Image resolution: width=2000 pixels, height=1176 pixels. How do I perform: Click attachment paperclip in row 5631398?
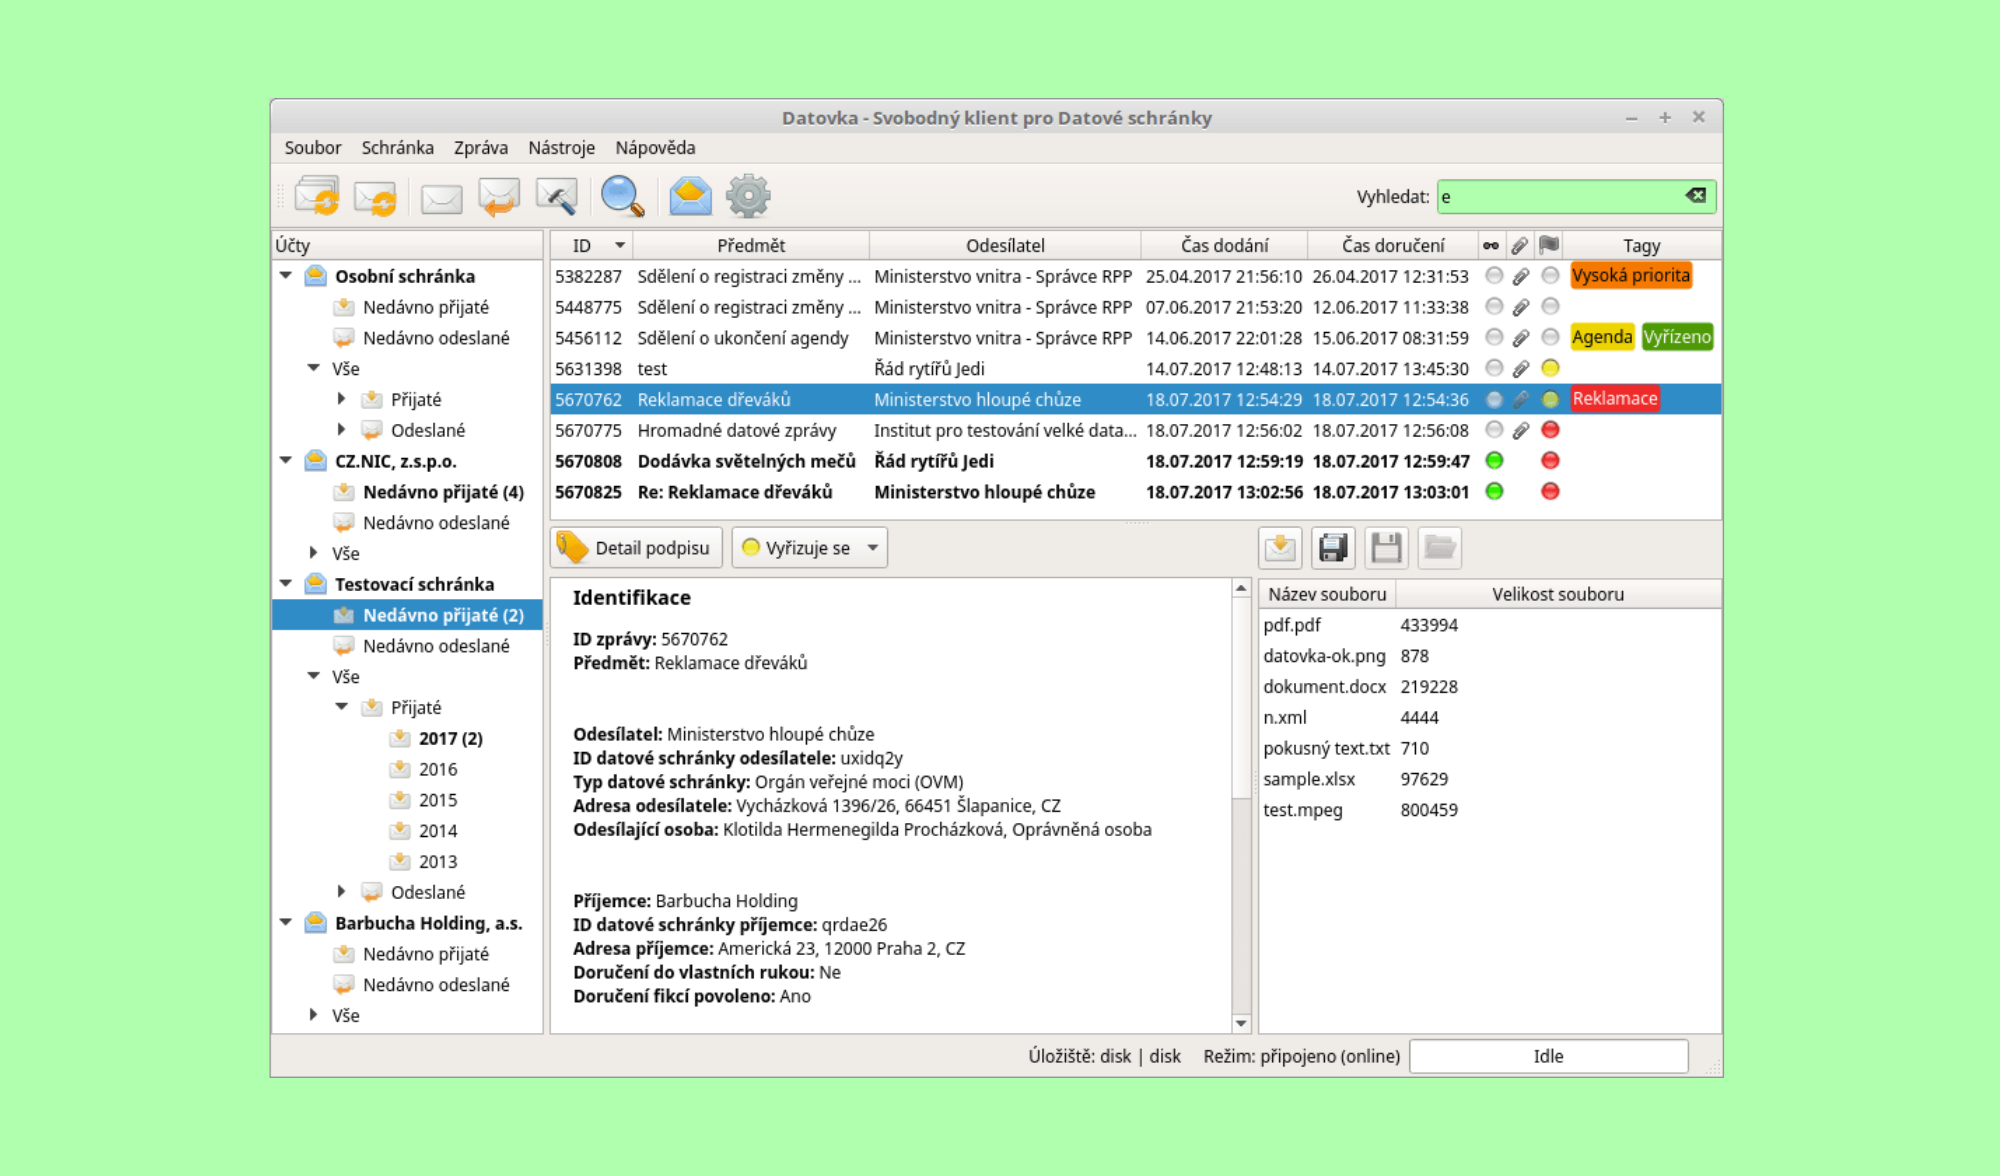pyautogui.click(x=1521, y=368)
